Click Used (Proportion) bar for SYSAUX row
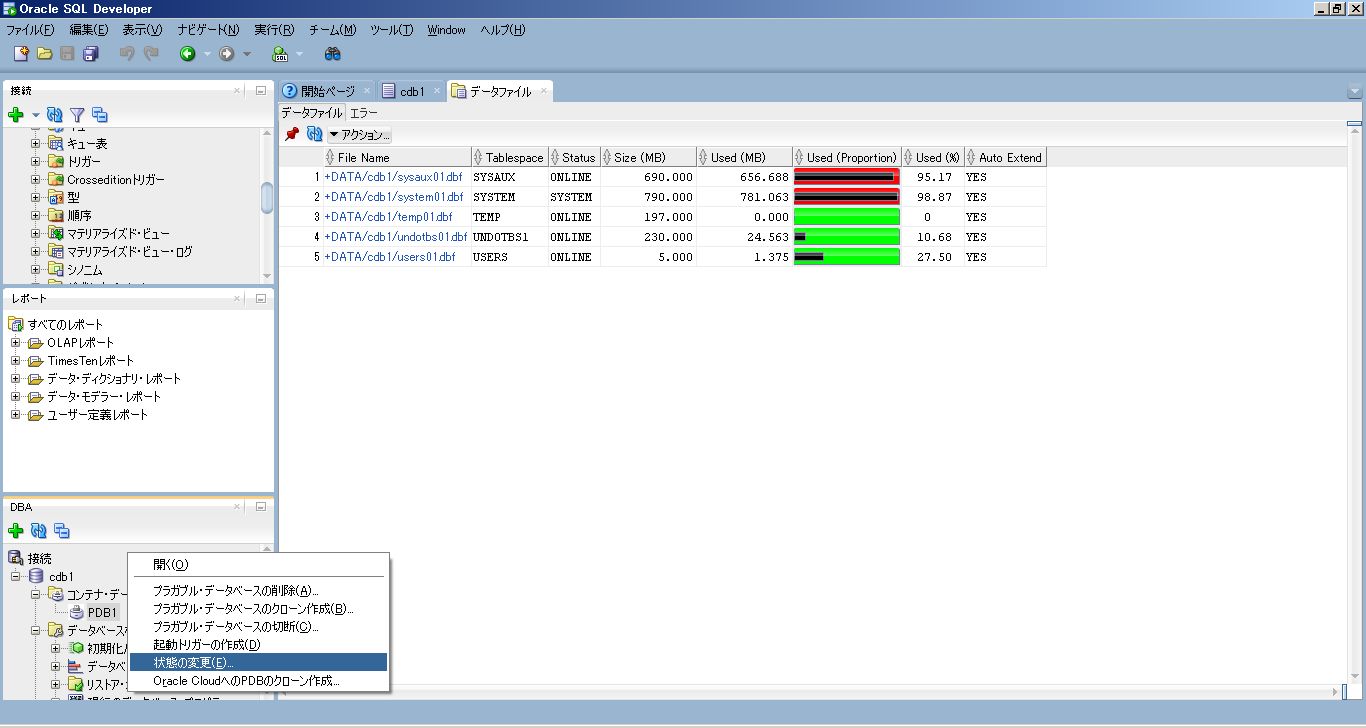The width and height of the screenshot is (1366, 728). click(x=847, y=177)
